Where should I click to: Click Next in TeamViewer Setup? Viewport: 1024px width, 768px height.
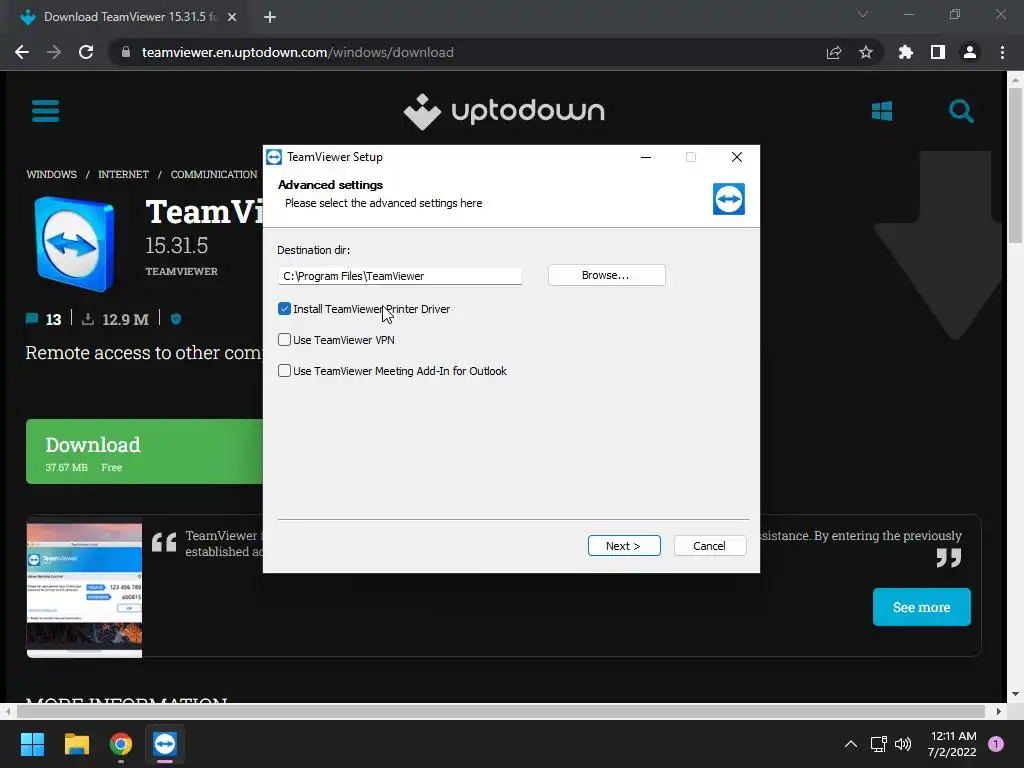pyautogui.click(x=624, y=546)
